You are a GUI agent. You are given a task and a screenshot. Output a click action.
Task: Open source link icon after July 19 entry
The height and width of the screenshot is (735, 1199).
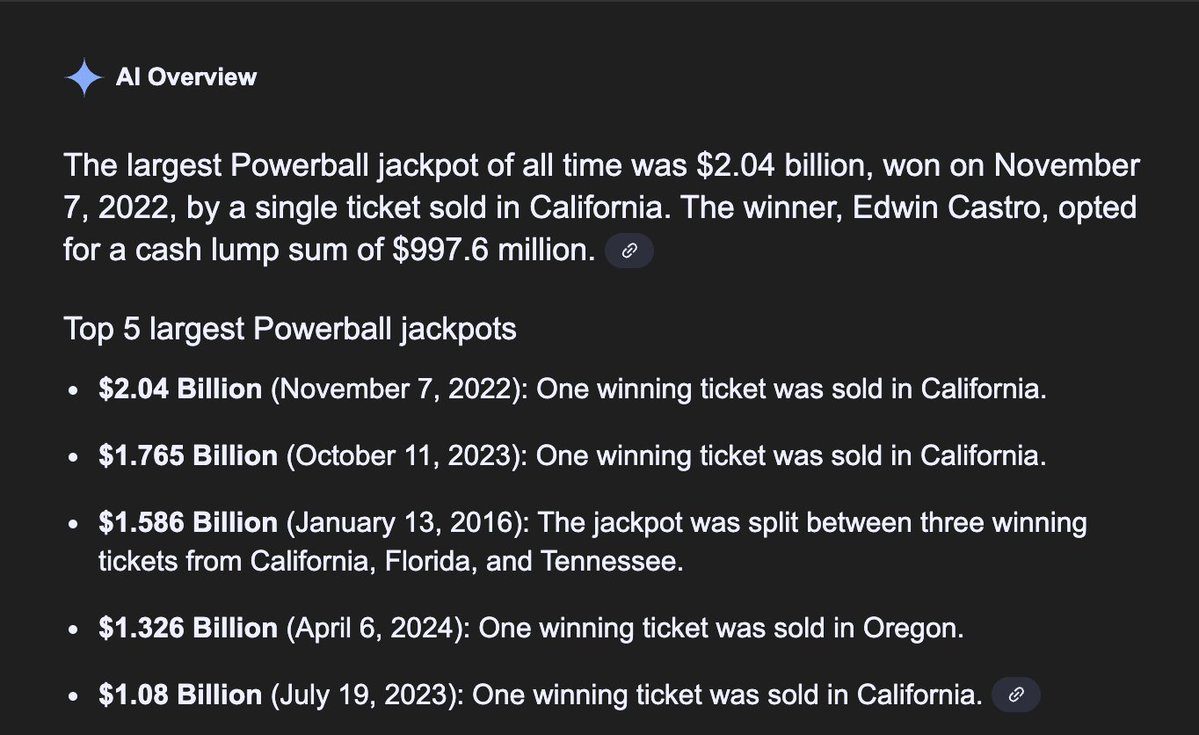1015,694
